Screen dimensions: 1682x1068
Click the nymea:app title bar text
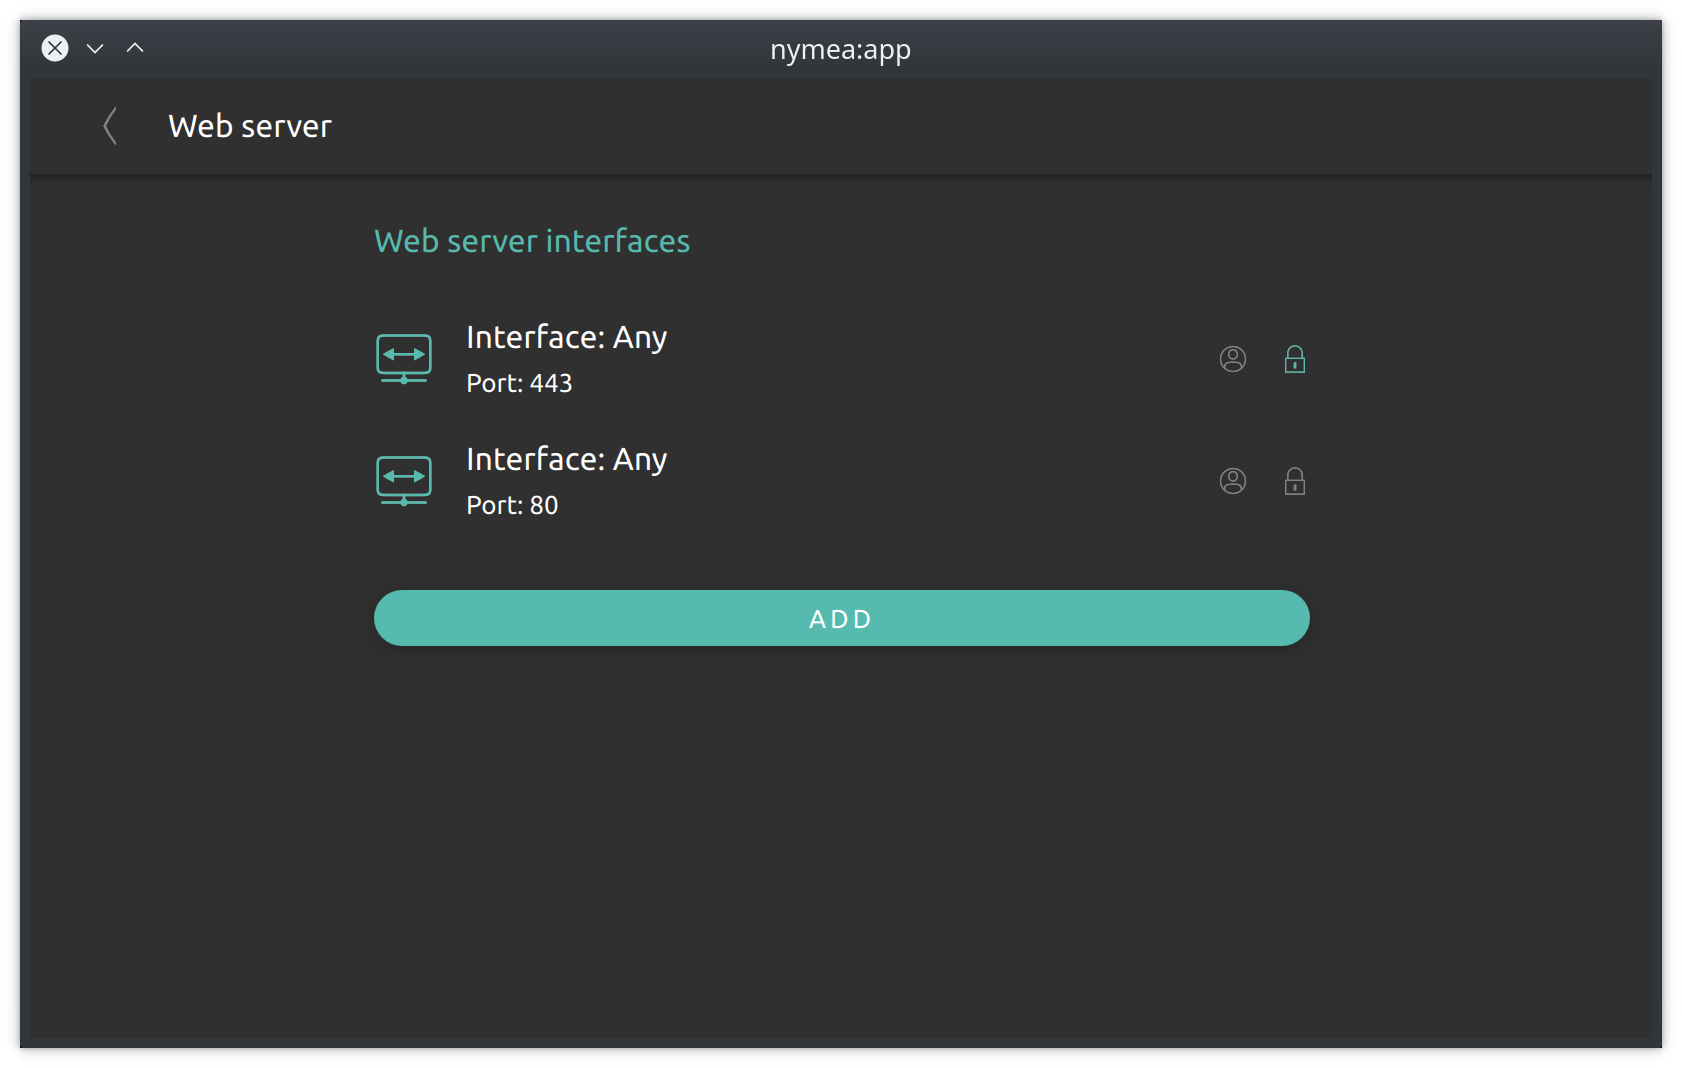pyautogui.click(x=840, y=49)
